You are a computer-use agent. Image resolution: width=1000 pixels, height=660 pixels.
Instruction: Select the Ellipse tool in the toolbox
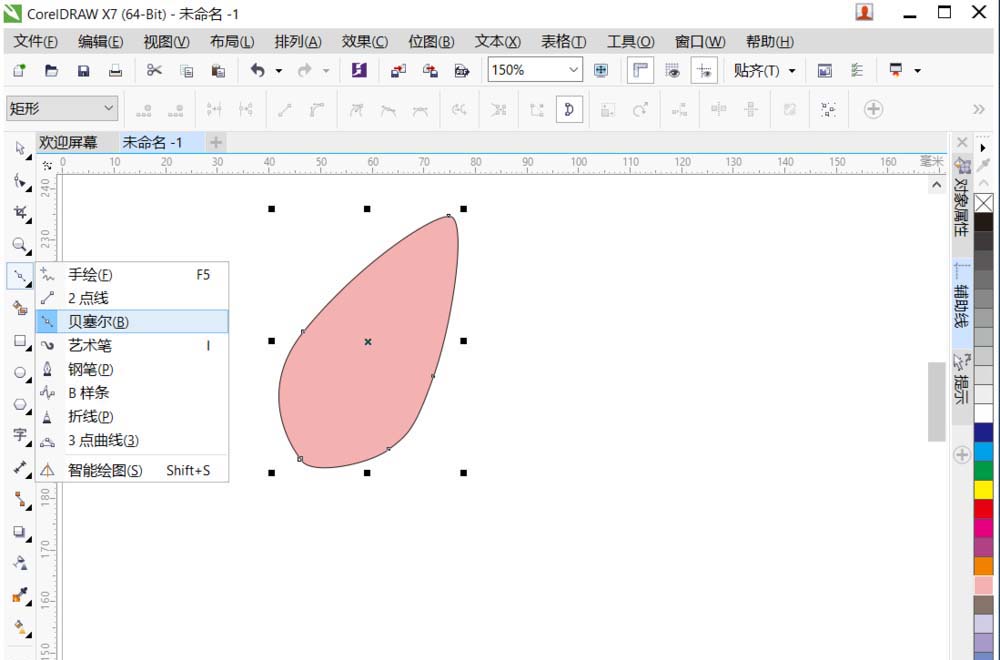pyautogui.click(x=20, y=373)
